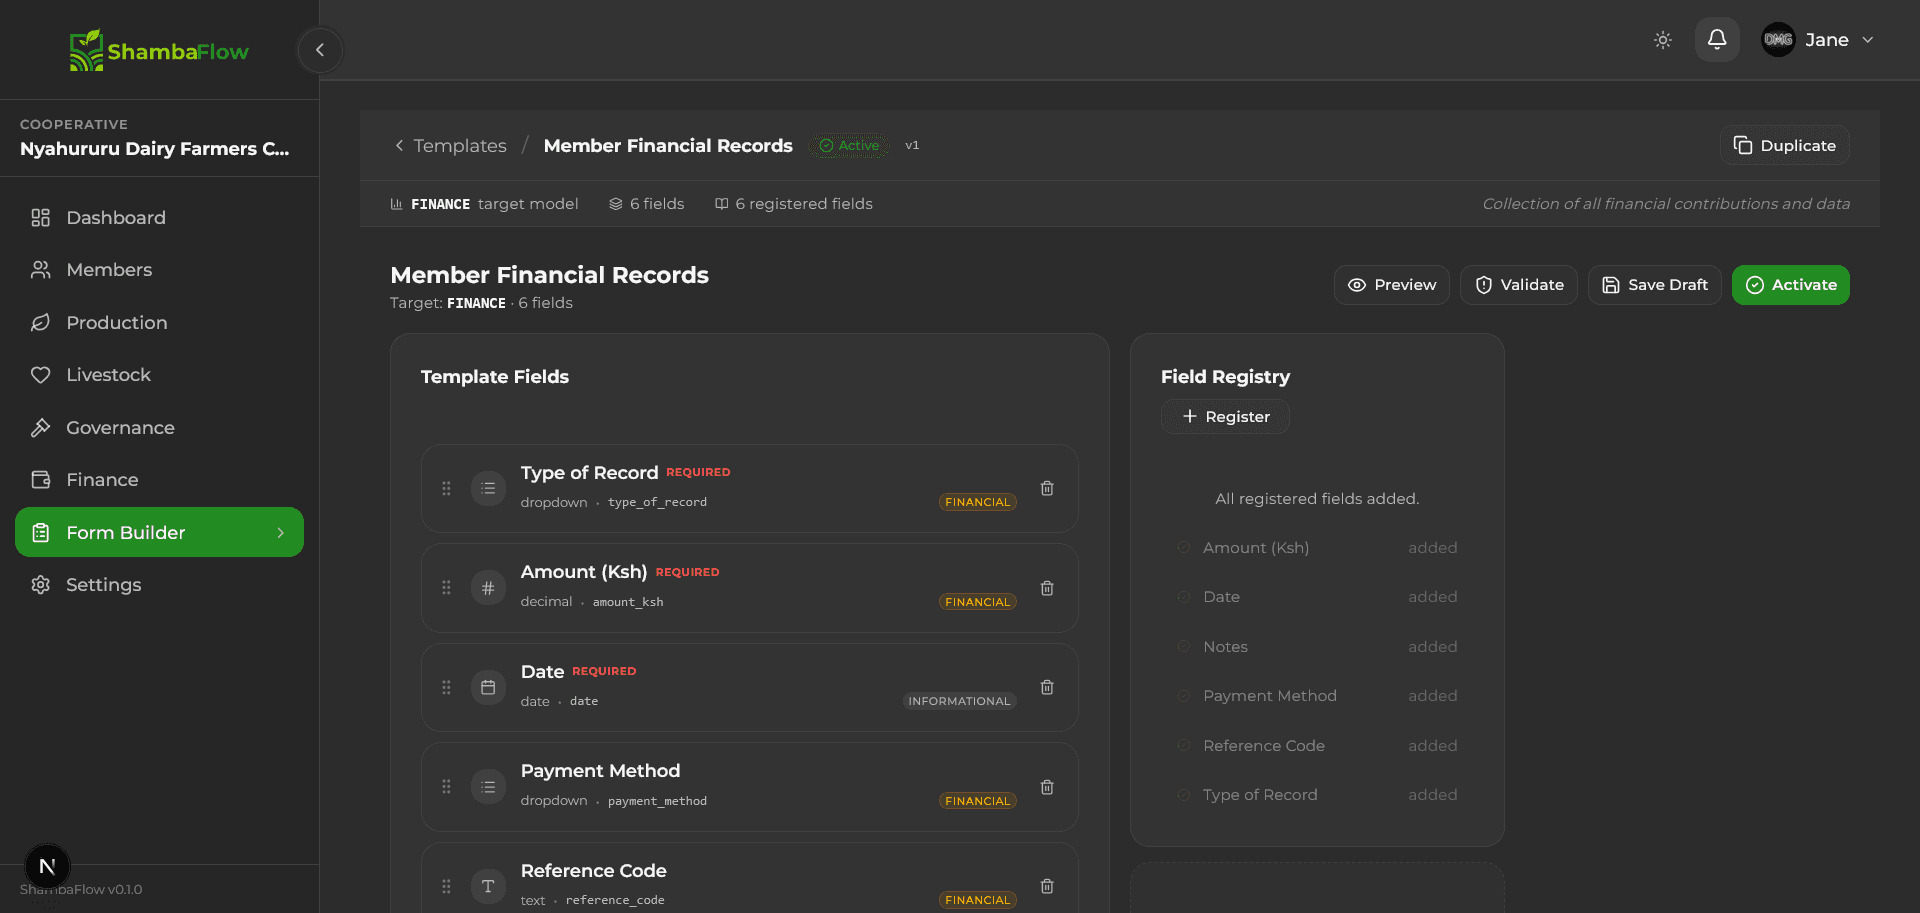Click the v1 version label
Screen dimensions: 1920x913
[x=912, y=145]
